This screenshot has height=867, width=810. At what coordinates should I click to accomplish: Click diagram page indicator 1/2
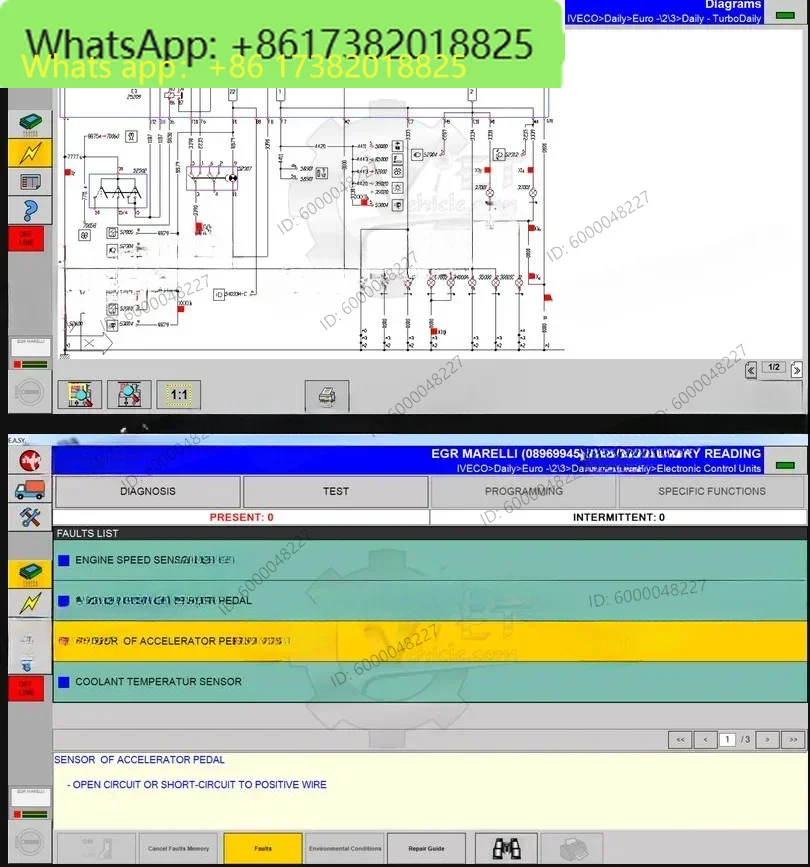[x=774, y=367]
